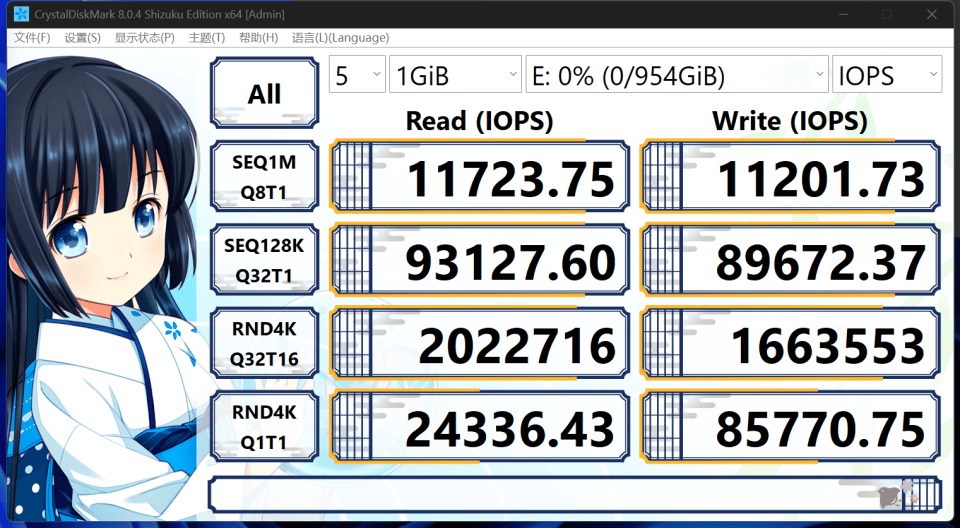The image size is (960, 528).
Task: Click the Write (IOPS) column header
Action: point(790,121)
